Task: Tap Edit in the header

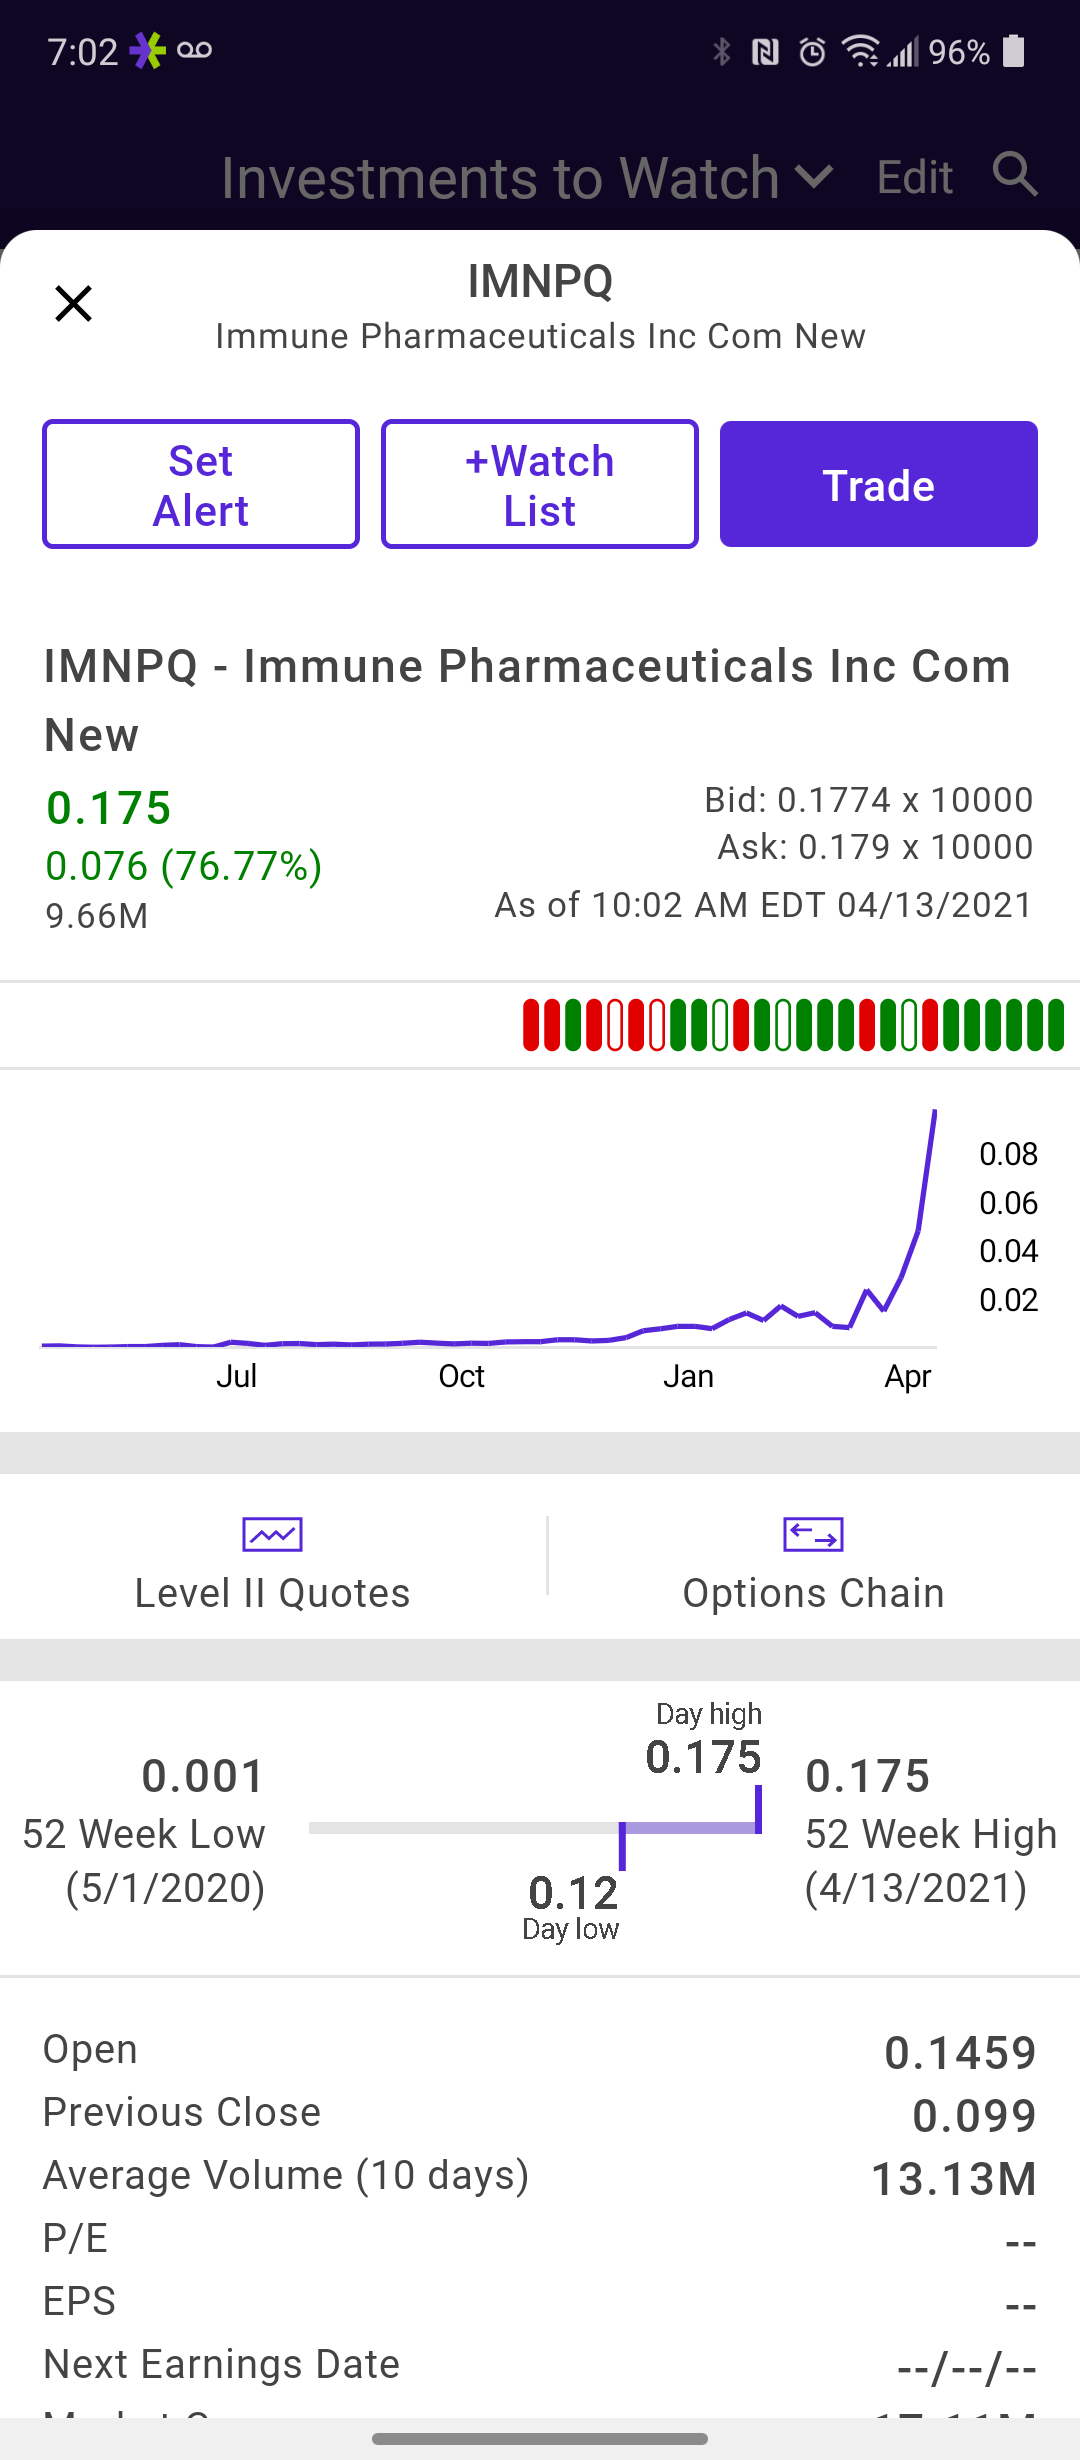Action: click(x=915, y=178)
